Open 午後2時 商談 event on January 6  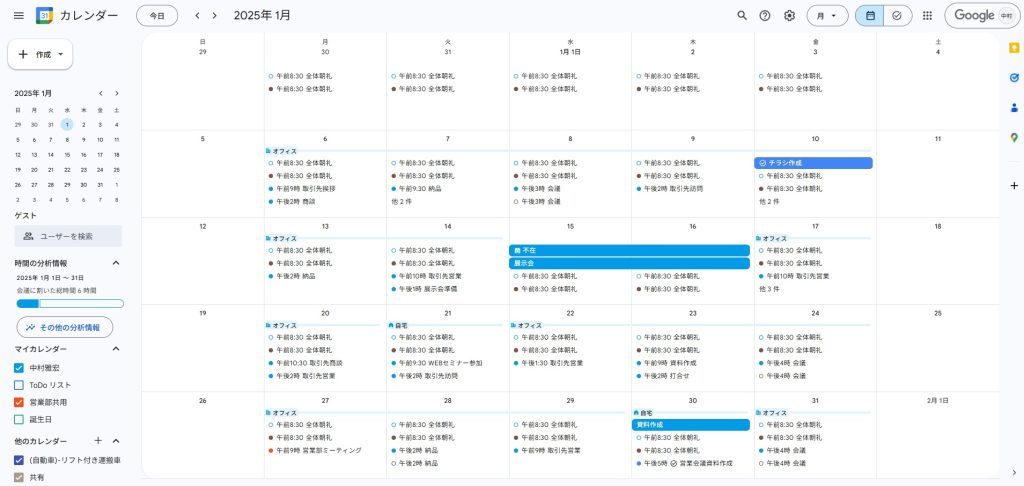pyautogui.click(x=292, y=202)
